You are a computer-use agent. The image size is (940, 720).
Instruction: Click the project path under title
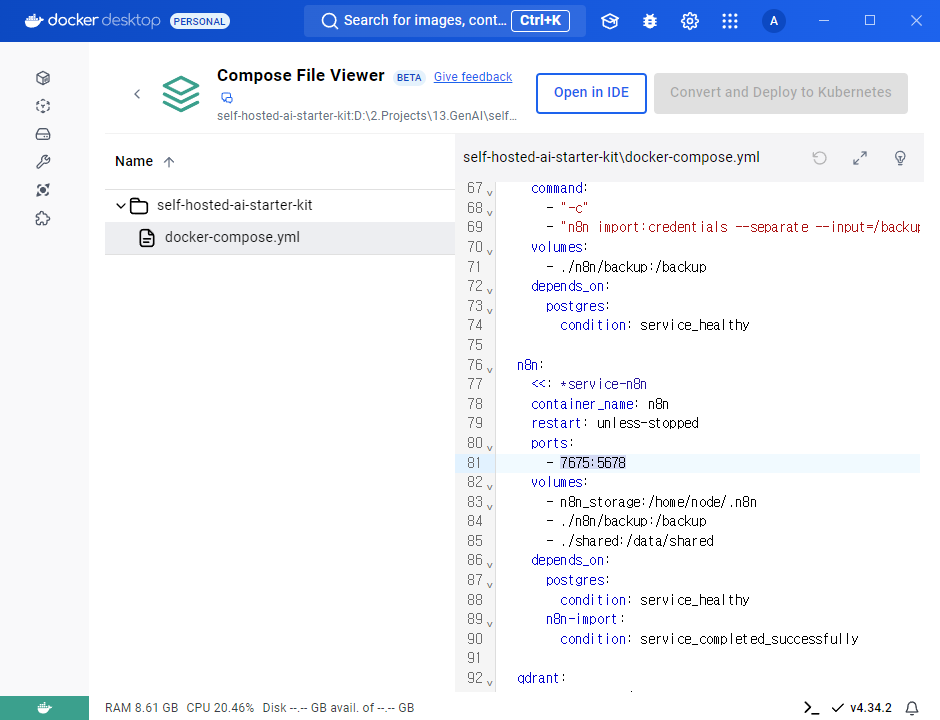[x=367, y=116]
